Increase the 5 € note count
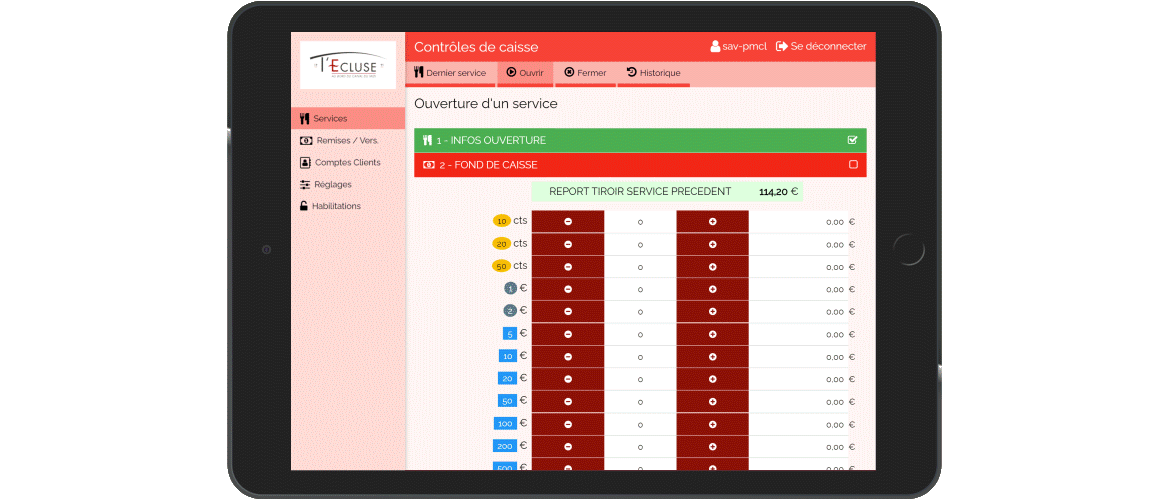The image size is (1170, 500). pyautogui.click(x=713, y=334)
